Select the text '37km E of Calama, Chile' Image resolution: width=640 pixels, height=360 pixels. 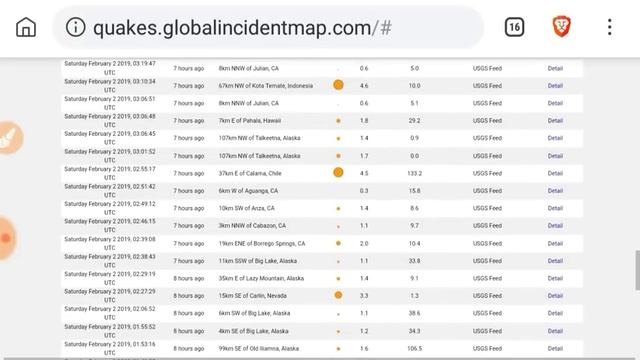250,173
